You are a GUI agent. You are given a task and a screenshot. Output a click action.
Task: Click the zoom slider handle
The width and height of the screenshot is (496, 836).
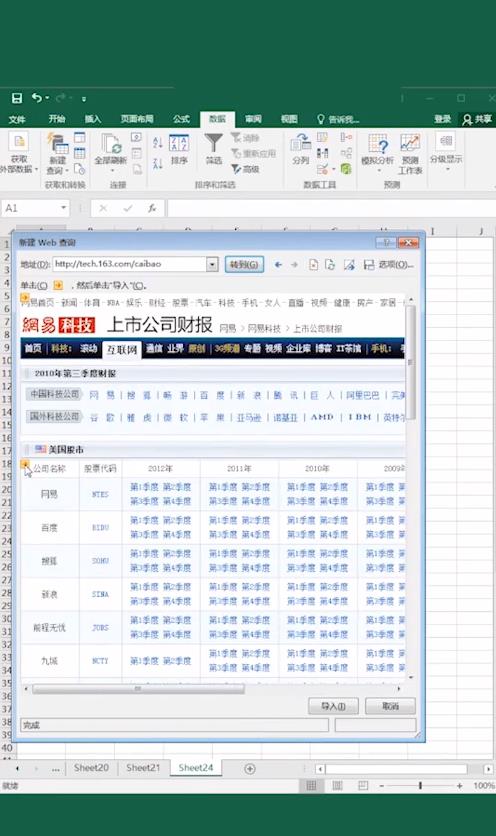point(420,786)
